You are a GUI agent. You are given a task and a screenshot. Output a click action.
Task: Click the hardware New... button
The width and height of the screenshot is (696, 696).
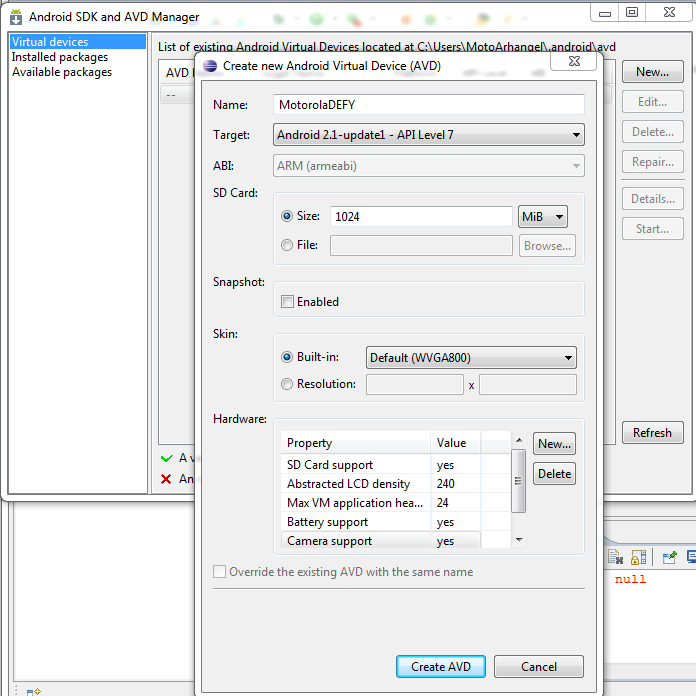point(554,444)
